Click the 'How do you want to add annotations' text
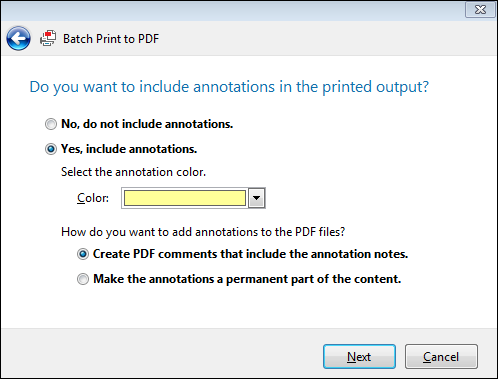498x379 pixels. [x=203, y=232]
